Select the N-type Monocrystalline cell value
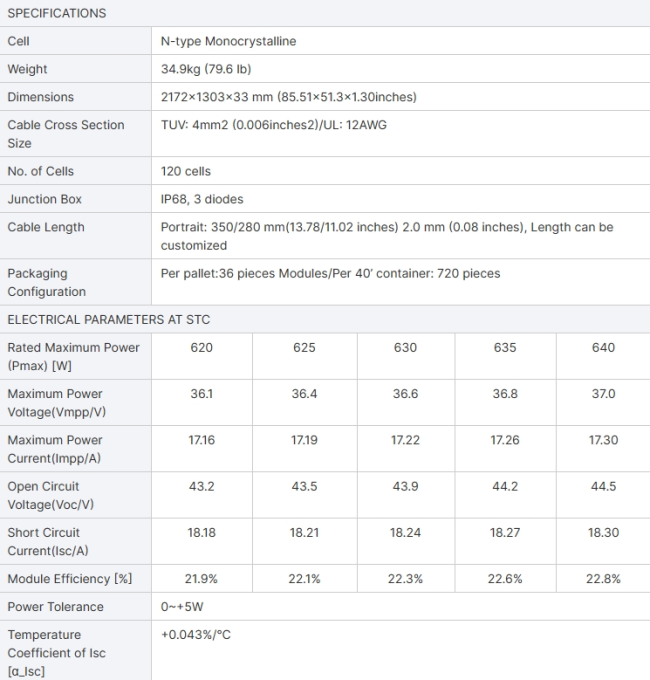 (229, 41)
